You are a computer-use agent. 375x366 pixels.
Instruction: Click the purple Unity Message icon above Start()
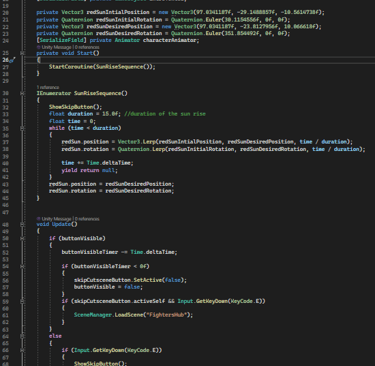(38, 47)
